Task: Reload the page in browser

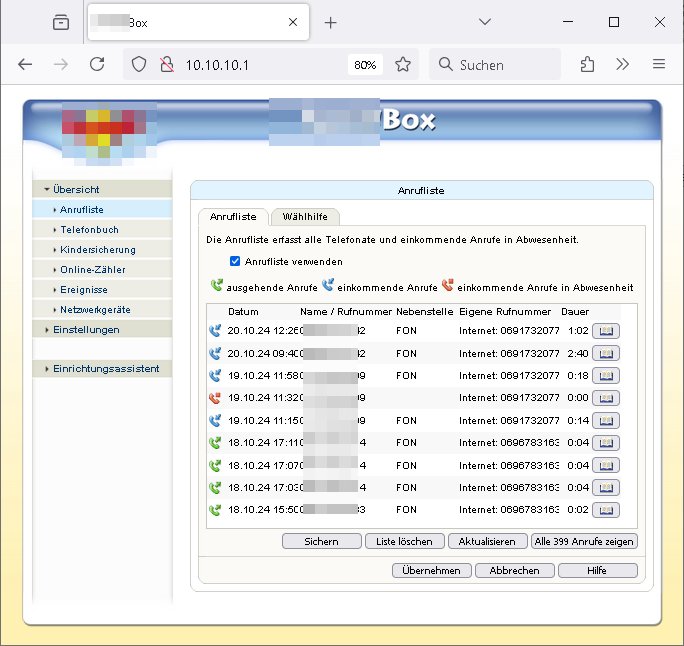Action: 97,64
